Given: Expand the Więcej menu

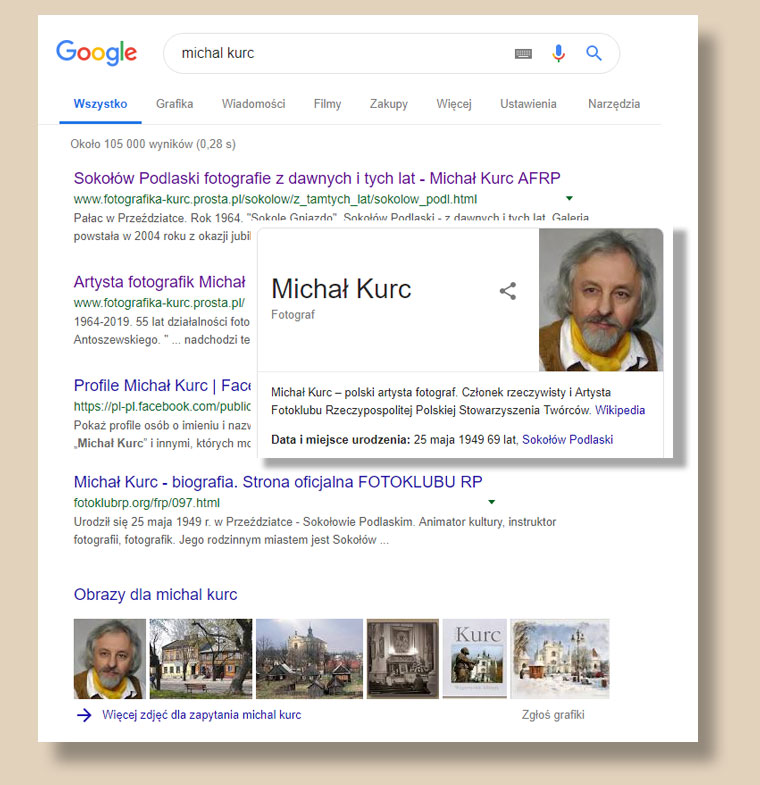Looking at the screenshot, I should click(x=454, y=104).
